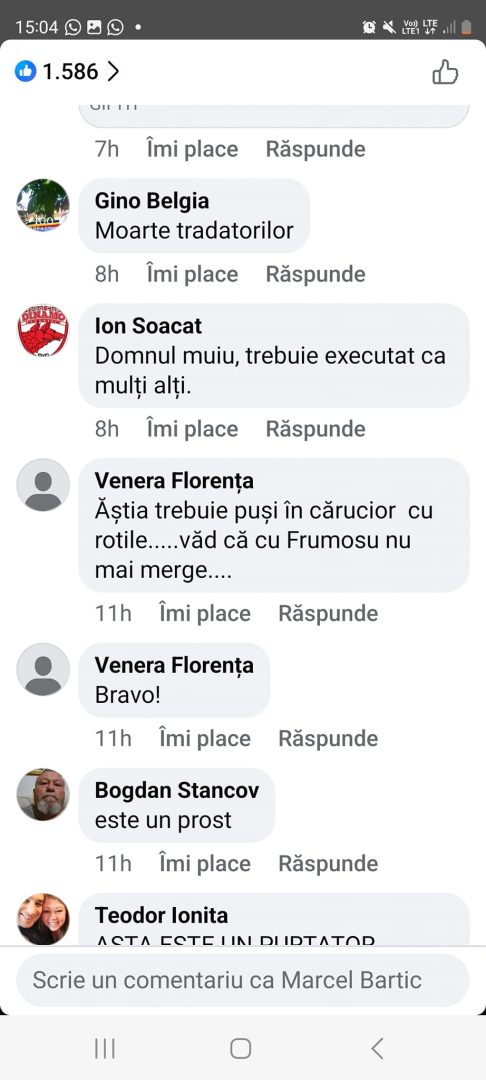This screenshot has width=486, height=1080.
Task: Open Bogdan Stancov's name link
Action: pos(177,790)
